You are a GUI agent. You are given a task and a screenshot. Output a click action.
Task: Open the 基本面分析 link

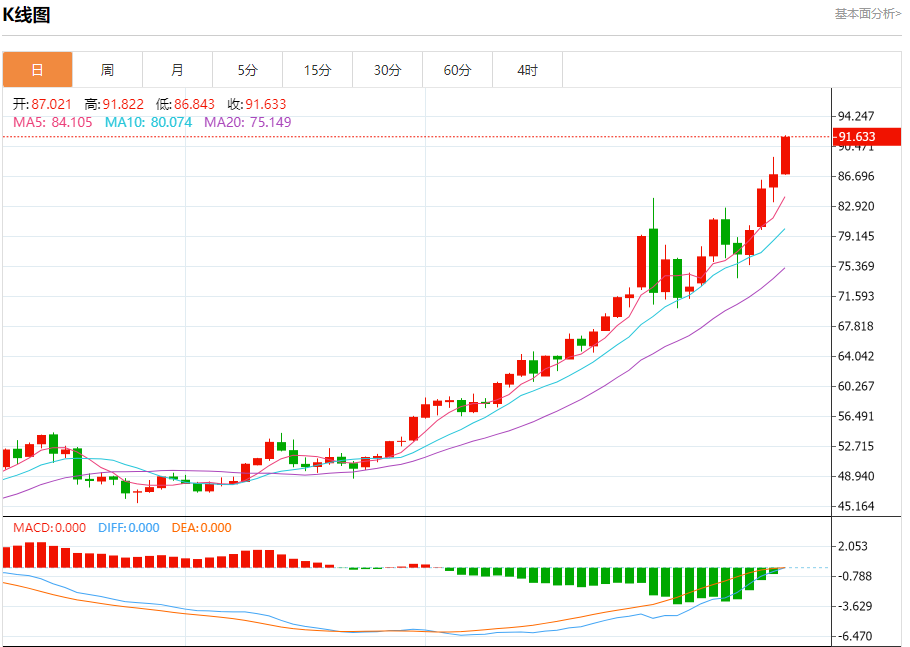click(x=867, y=13)
